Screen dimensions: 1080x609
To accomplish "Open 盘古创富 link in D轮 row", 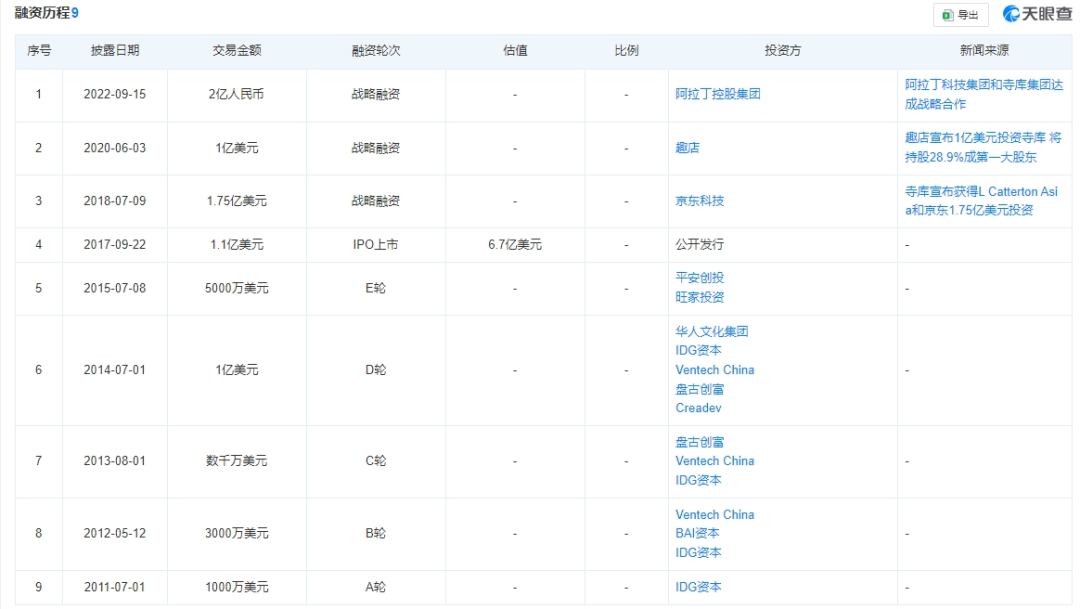I will pyautogui.click(x=700, y=389).
